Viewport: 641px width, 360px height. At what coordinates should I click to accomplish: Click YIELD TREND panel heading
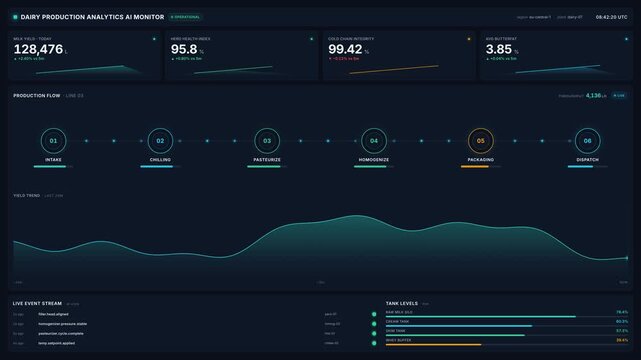point(27,196)
